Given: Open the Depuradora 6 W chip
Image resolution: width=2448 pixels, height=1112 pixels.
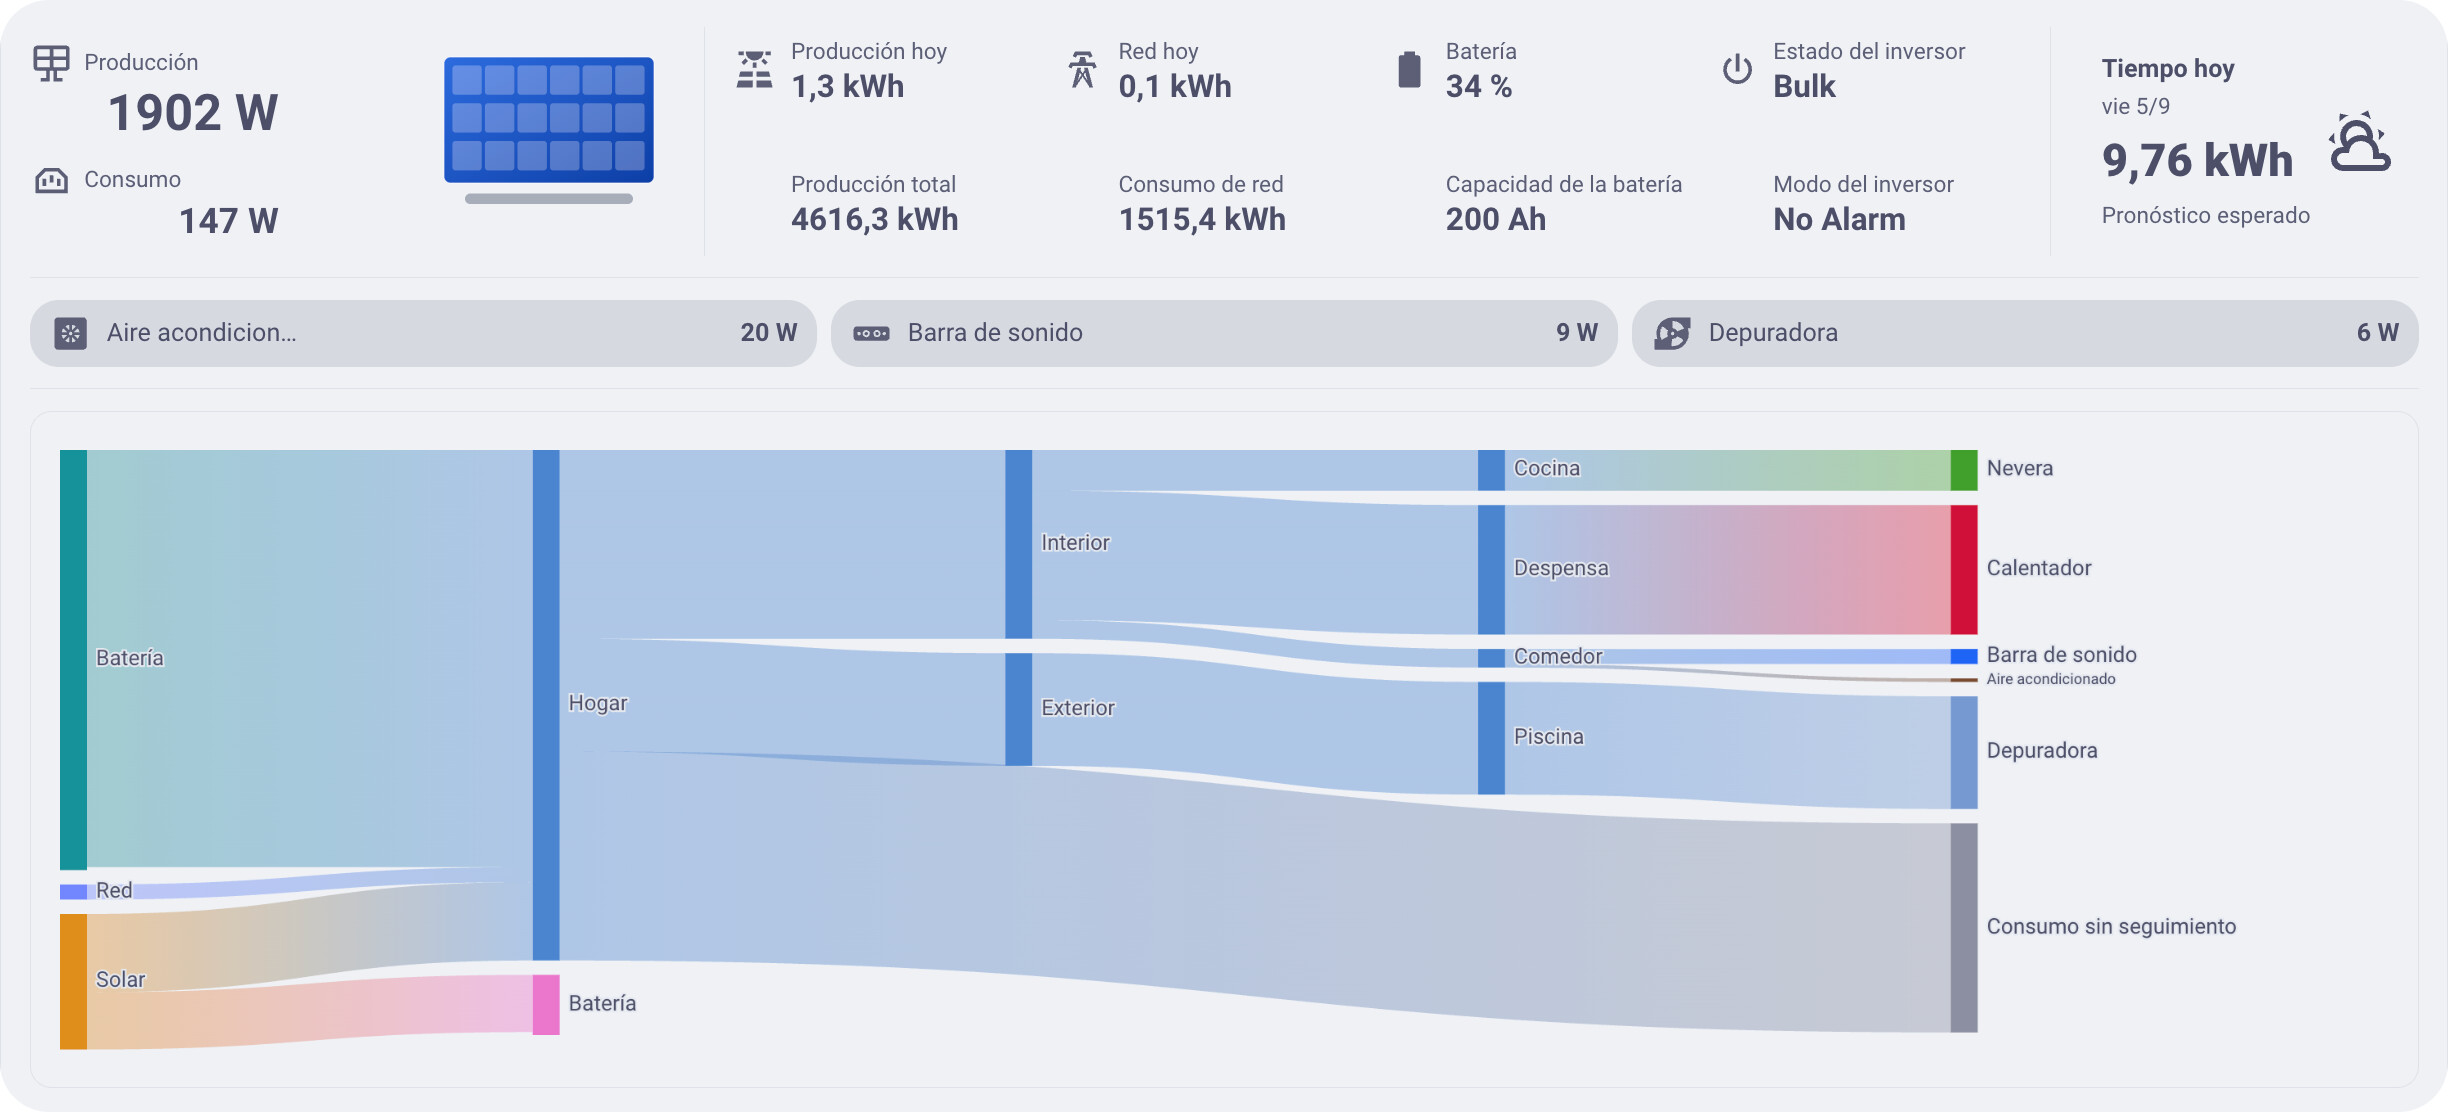Looking at the screenshot, I should pos(2024,333).
